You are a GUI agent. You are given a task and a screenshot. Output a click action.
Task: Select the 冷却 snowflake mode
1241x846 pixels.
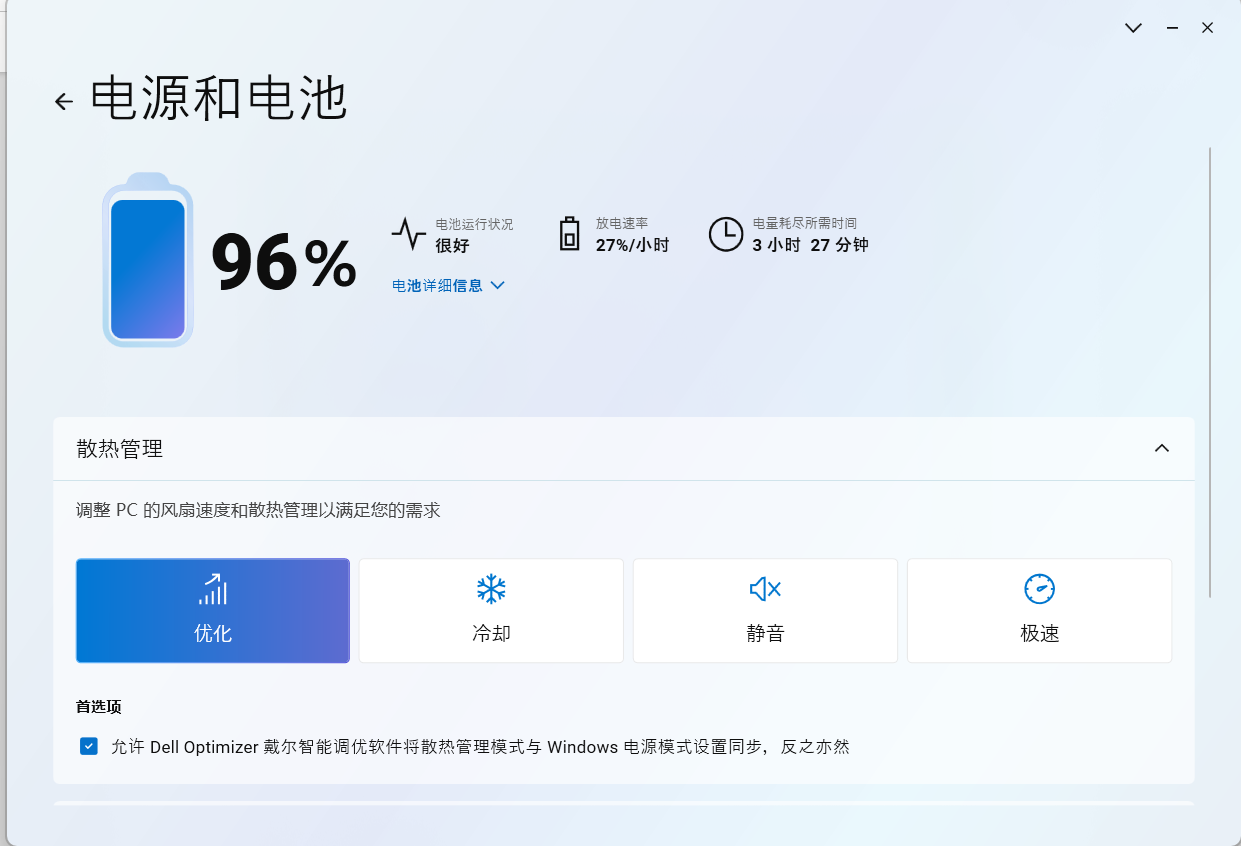point(491,611)
